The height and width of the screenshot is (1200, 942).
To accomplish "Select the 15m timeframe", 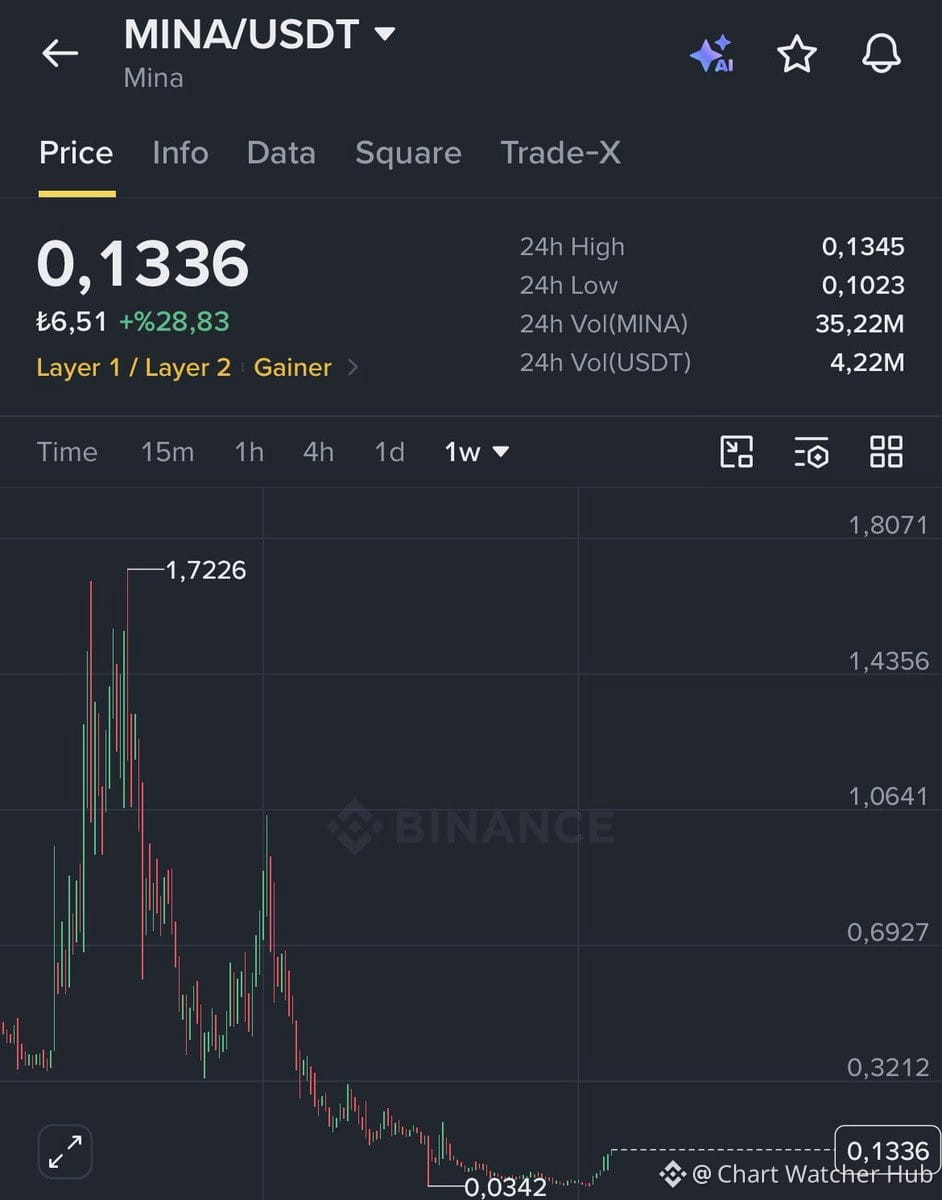I will pos(167,452).
